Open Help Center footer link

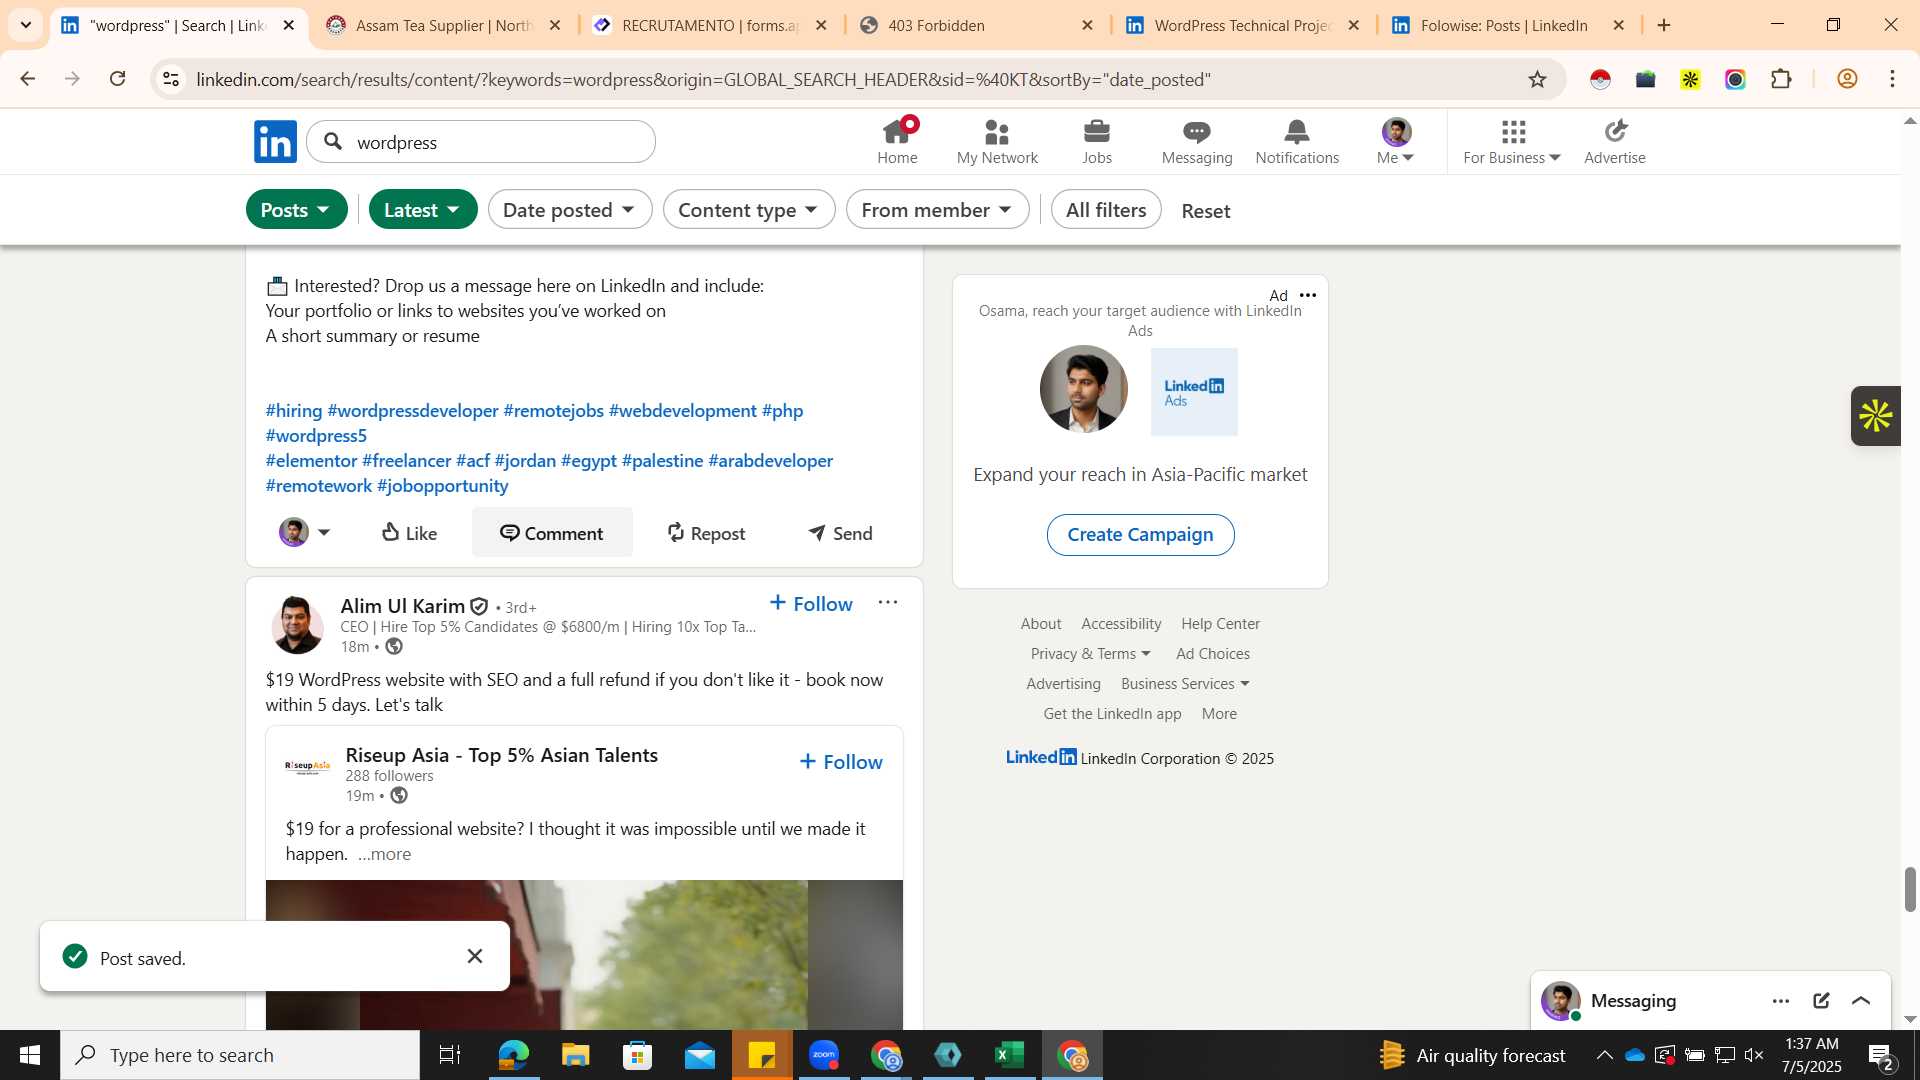(x=1220, y=624)
